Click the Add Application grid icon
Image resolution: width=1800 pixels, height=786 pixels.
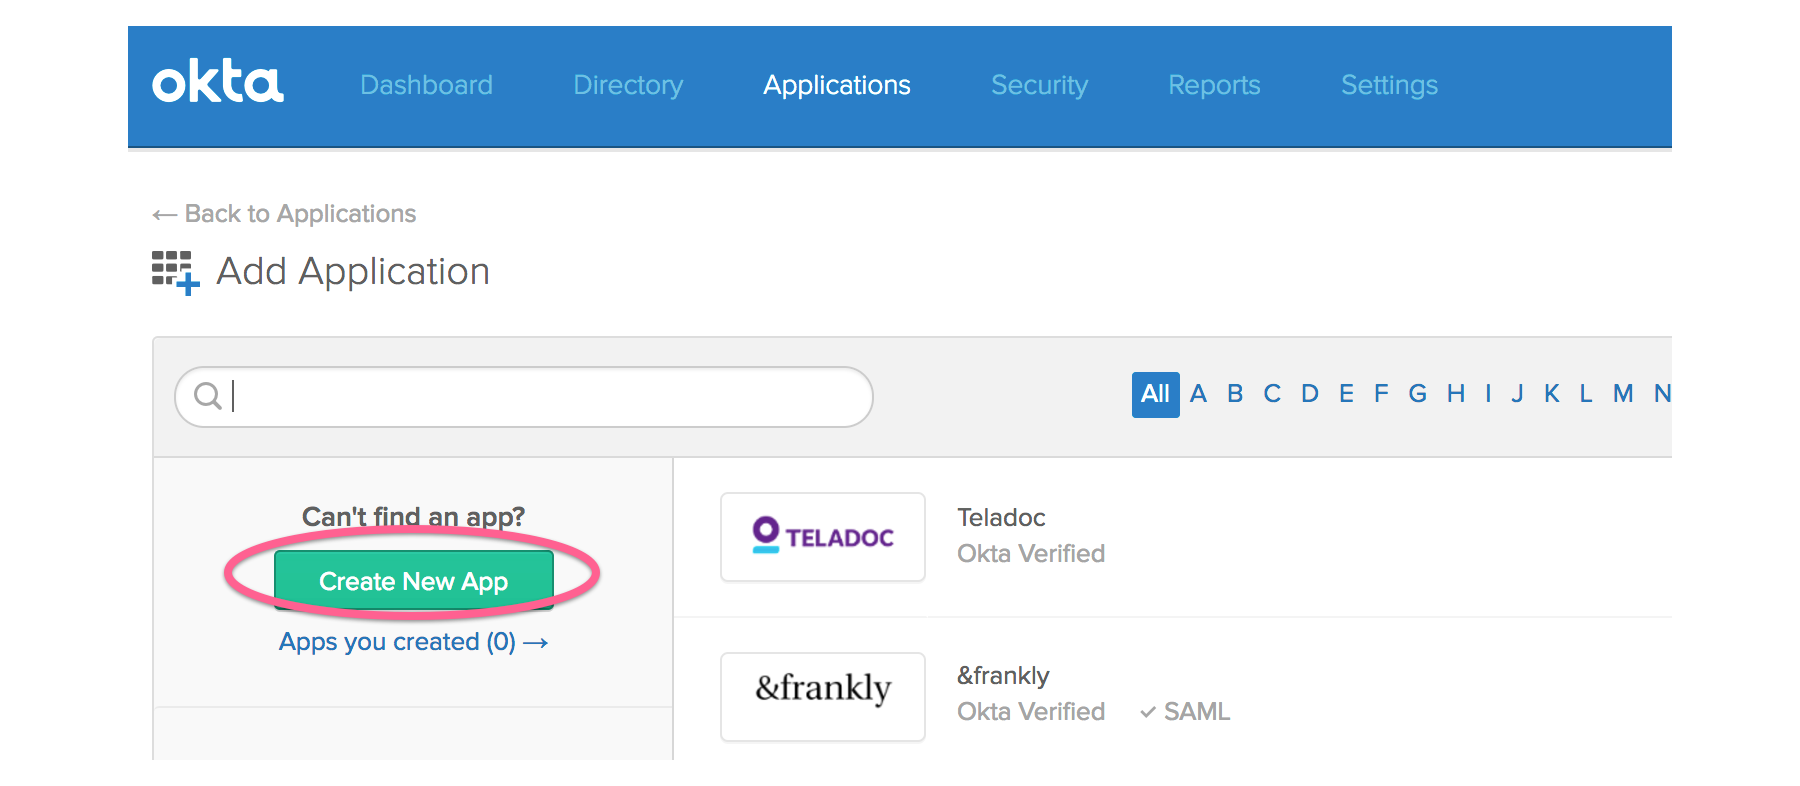click(x=175, y=272)
